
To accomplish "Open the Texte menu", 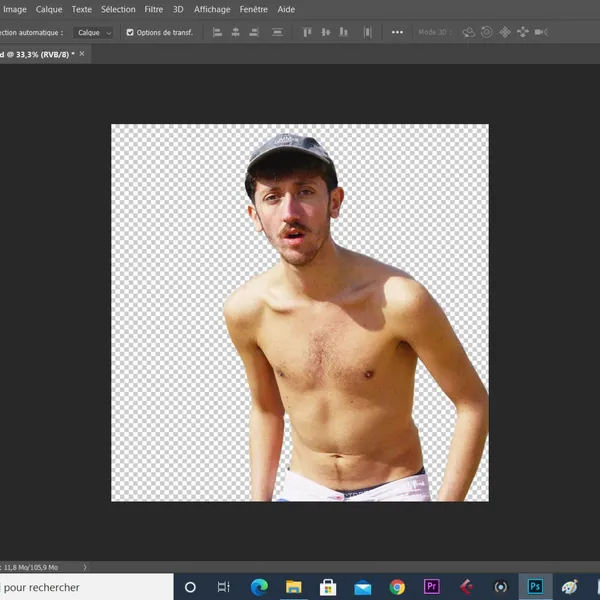I will tap(82, 9).
